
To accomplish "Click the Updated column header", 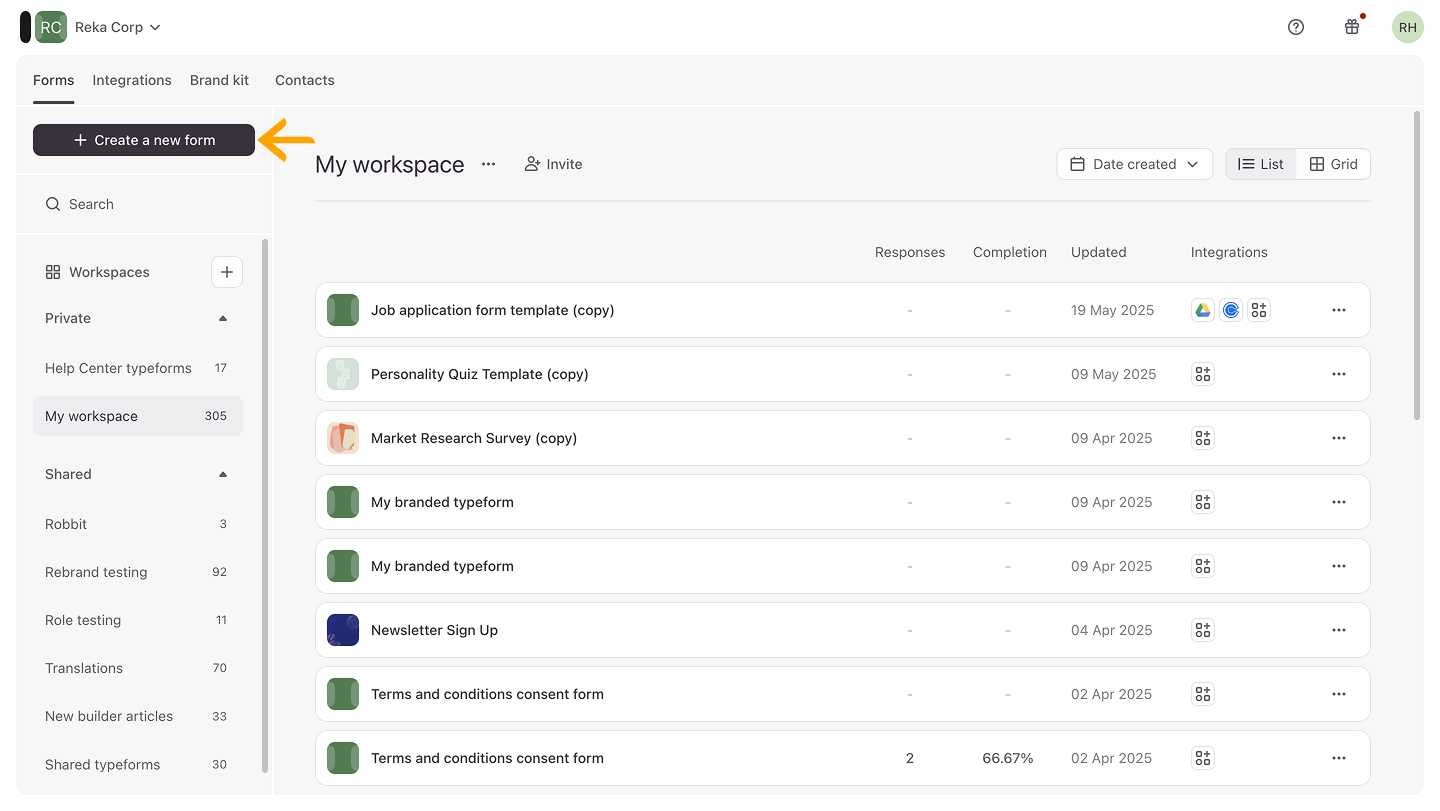I will tap(1099, 252).
